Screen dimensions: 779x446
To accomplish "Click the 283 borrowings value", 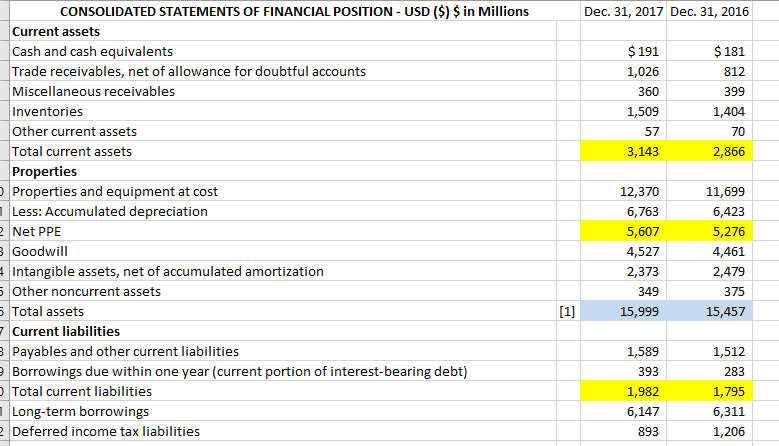I will [734, 371].
